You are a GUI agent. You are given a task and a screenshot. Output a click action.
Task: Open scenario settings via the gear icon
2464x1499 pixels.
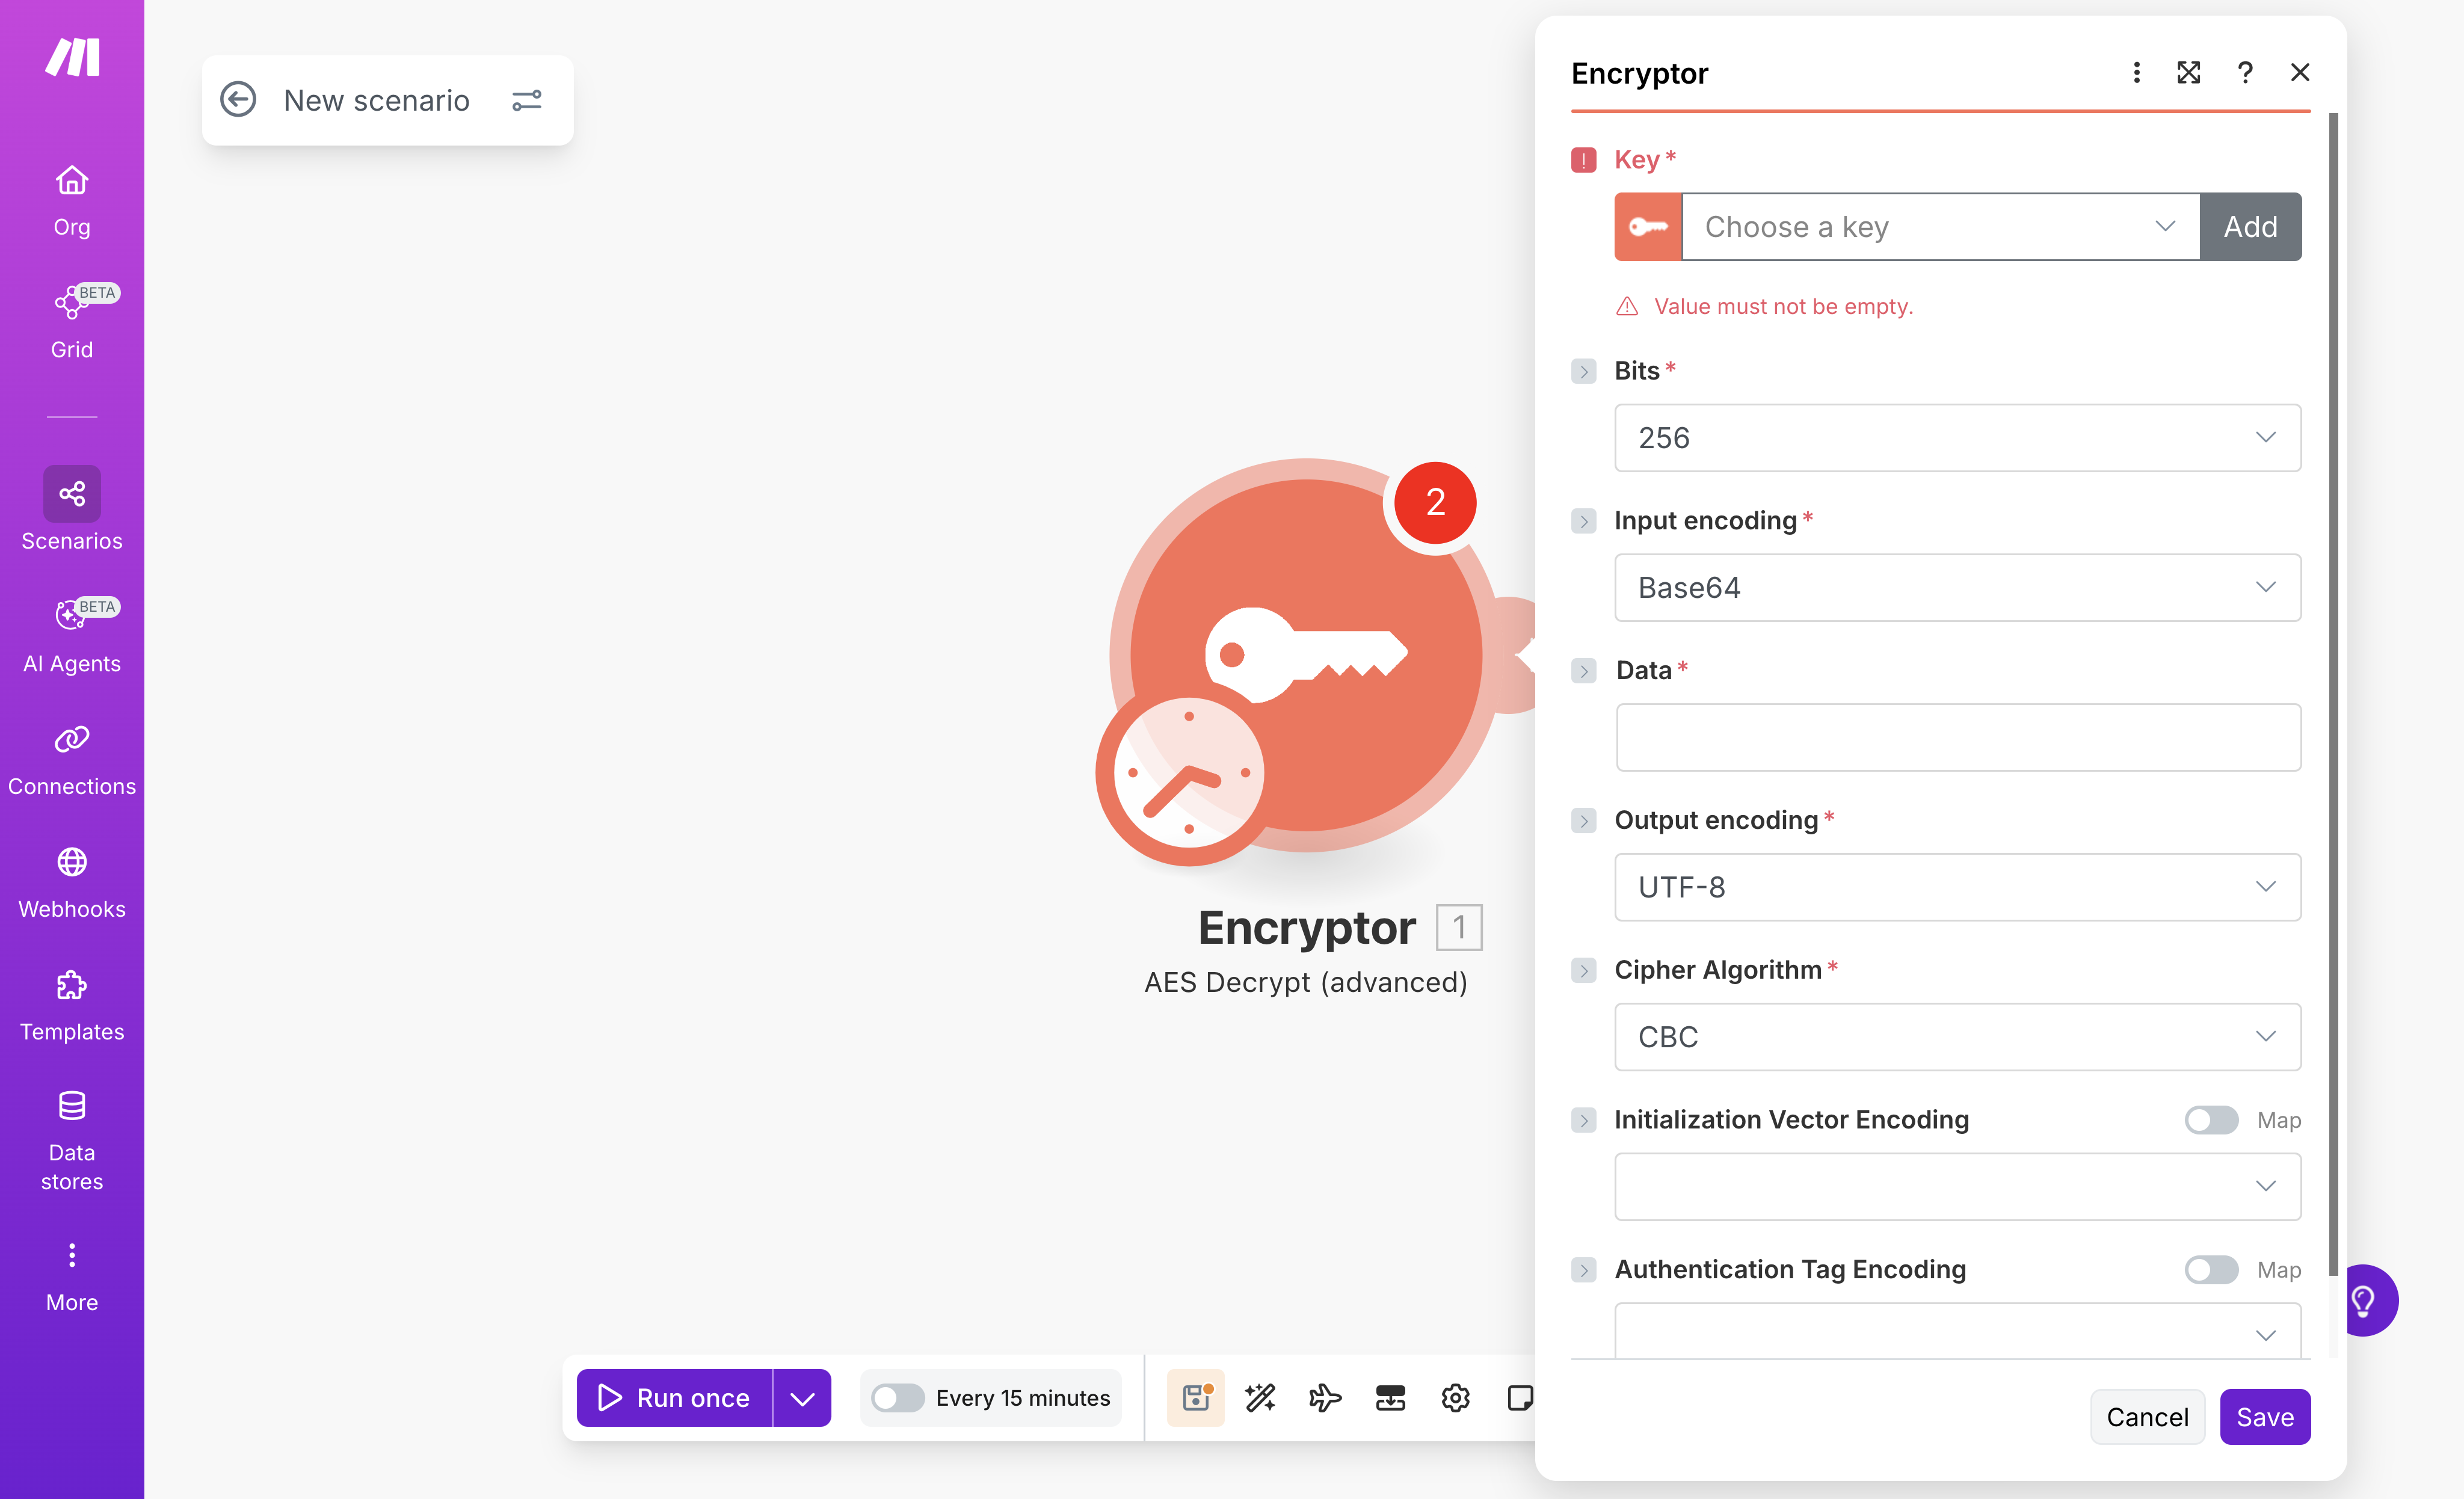pos(1455,1397)
